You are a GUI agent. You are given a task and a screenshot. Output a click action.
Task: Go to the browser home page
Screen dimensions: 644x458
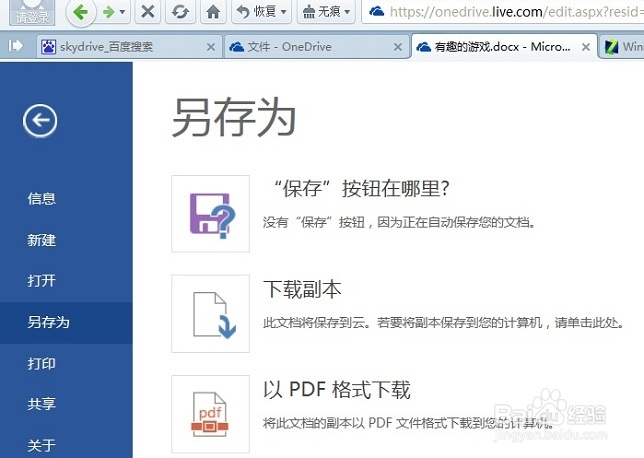213,12
